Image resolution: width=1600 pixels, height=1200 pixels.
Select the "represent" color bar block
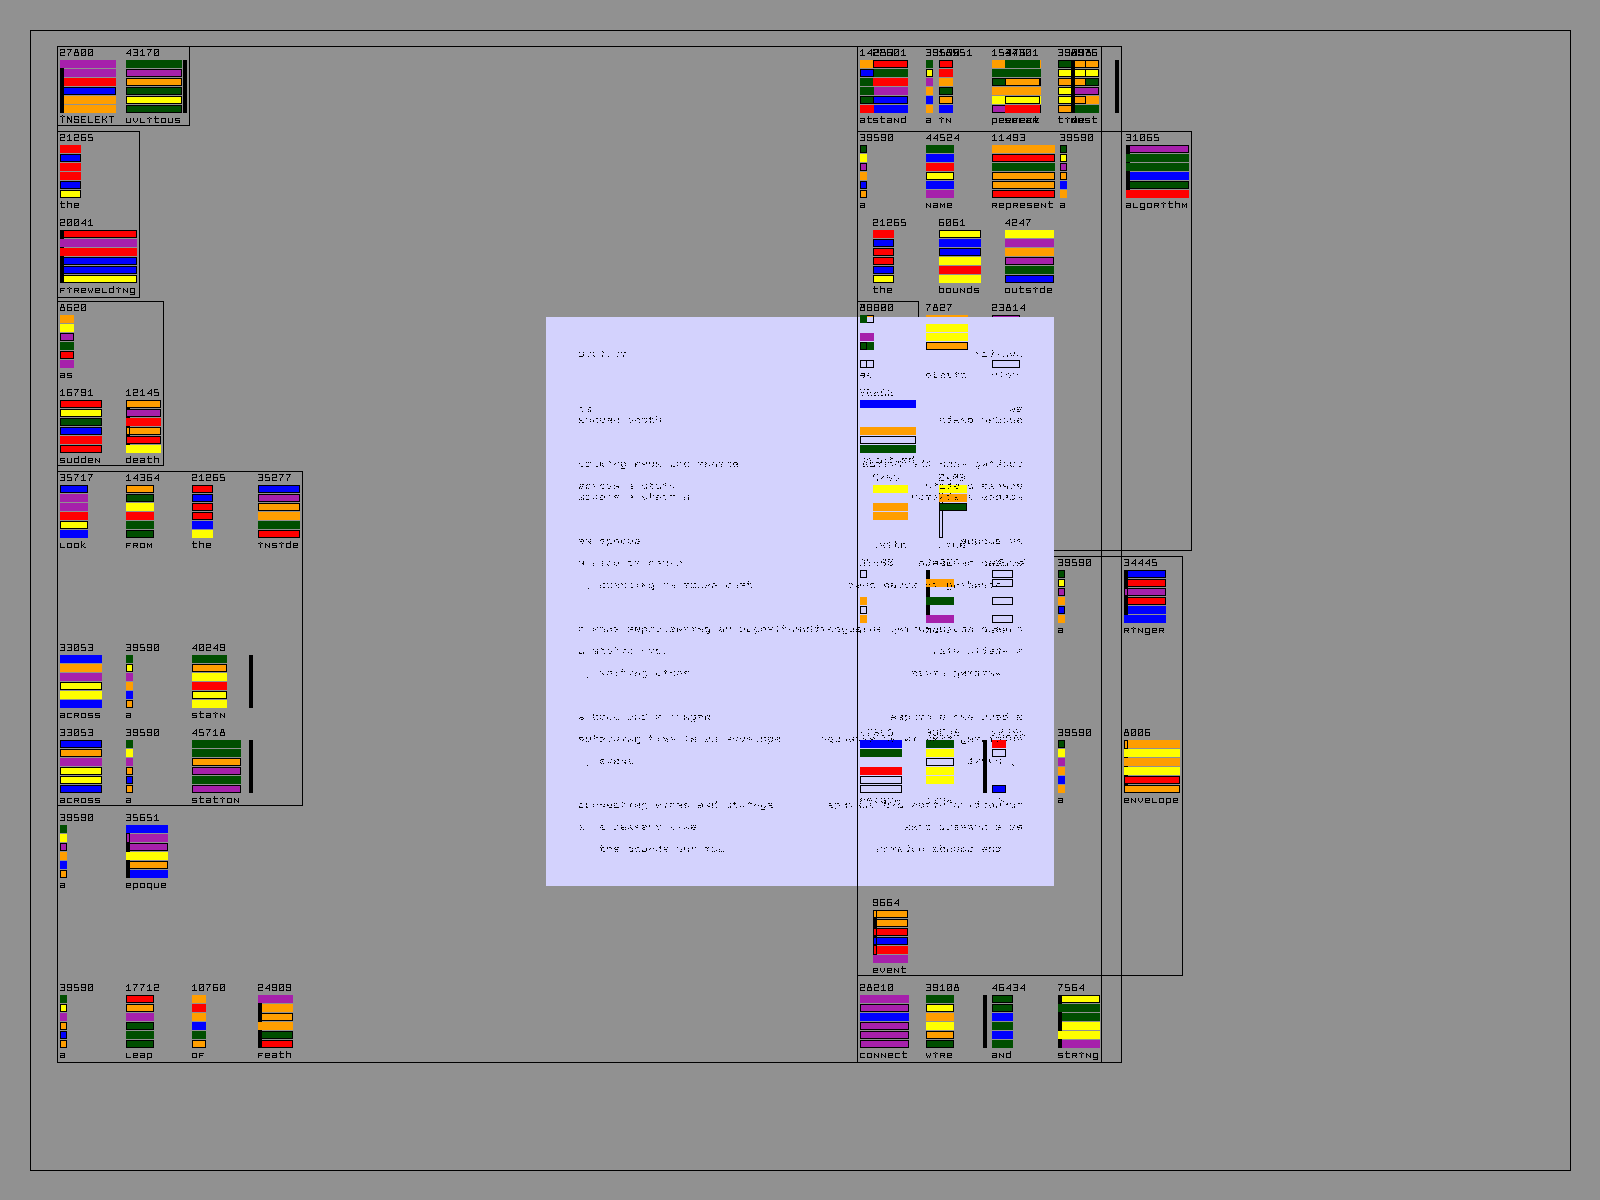[1023, 171]
